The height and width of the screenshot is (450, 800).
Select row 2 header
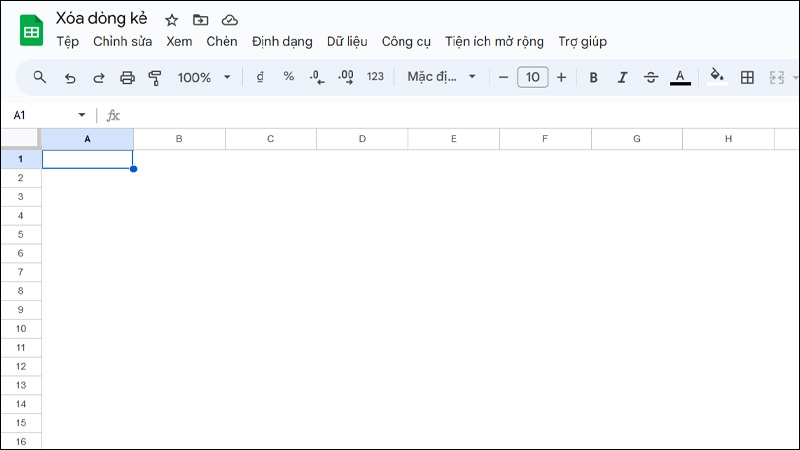[x=20, y=178]
